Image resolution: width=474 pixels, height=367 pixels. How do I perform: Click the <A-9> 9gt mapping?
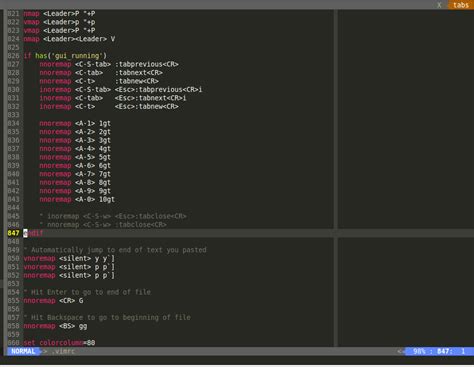[x=75, y=191]
